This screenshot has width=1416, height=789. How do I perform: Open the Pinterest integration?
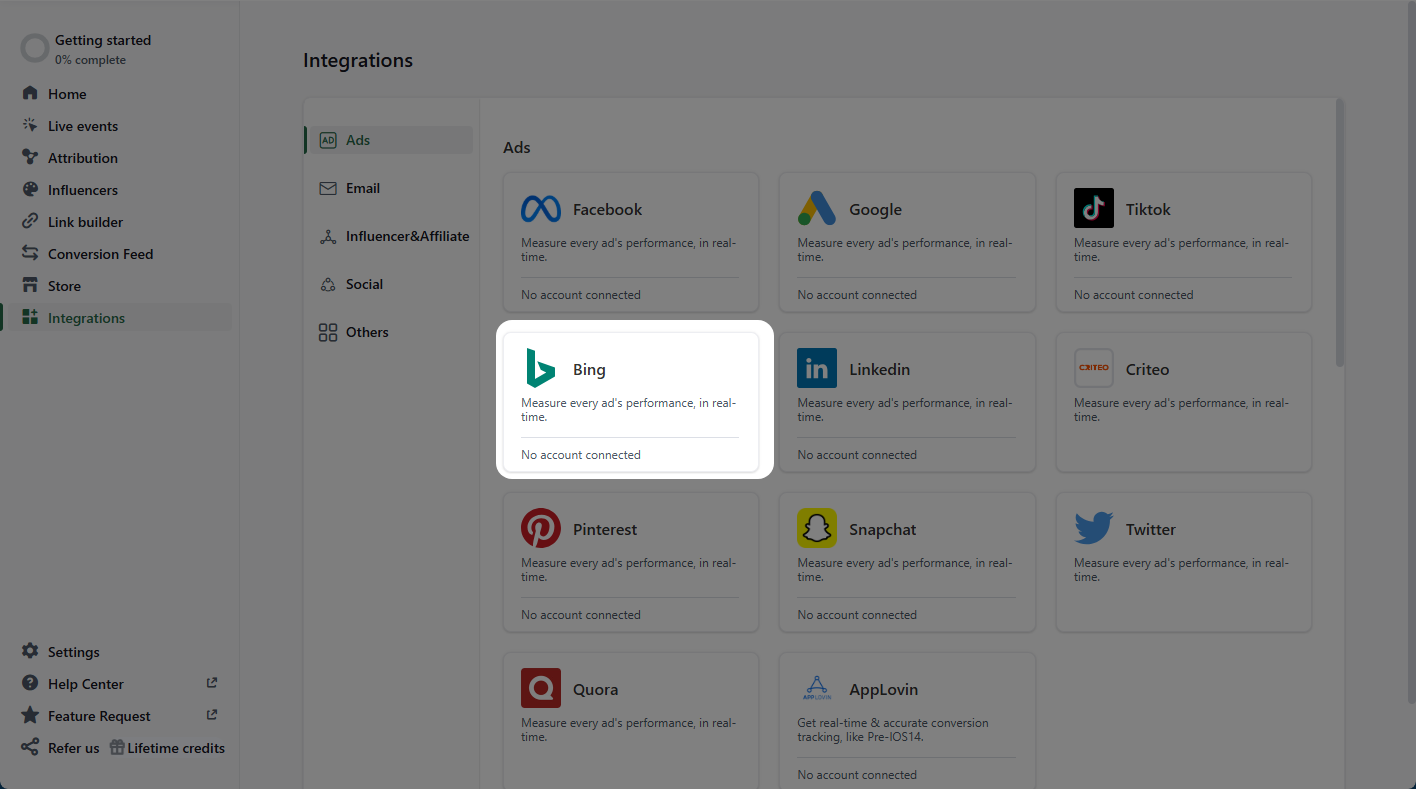pos(541,528)
